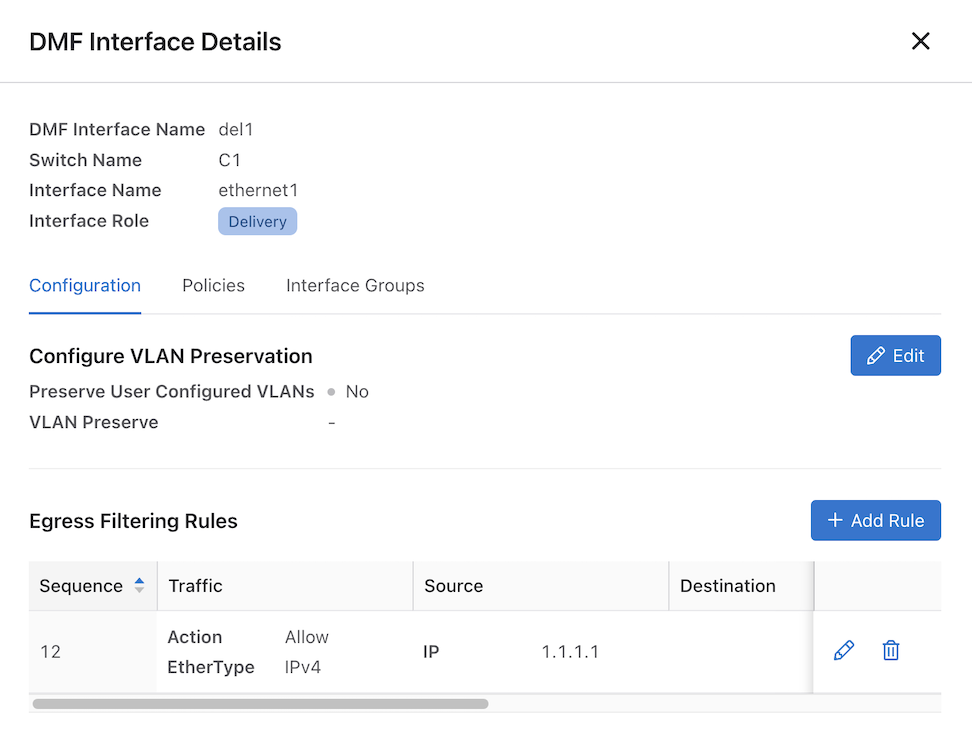The width and height of the screenshot is (972, 748).
Task: Click the Destination column header
Action: click(727, 586)
